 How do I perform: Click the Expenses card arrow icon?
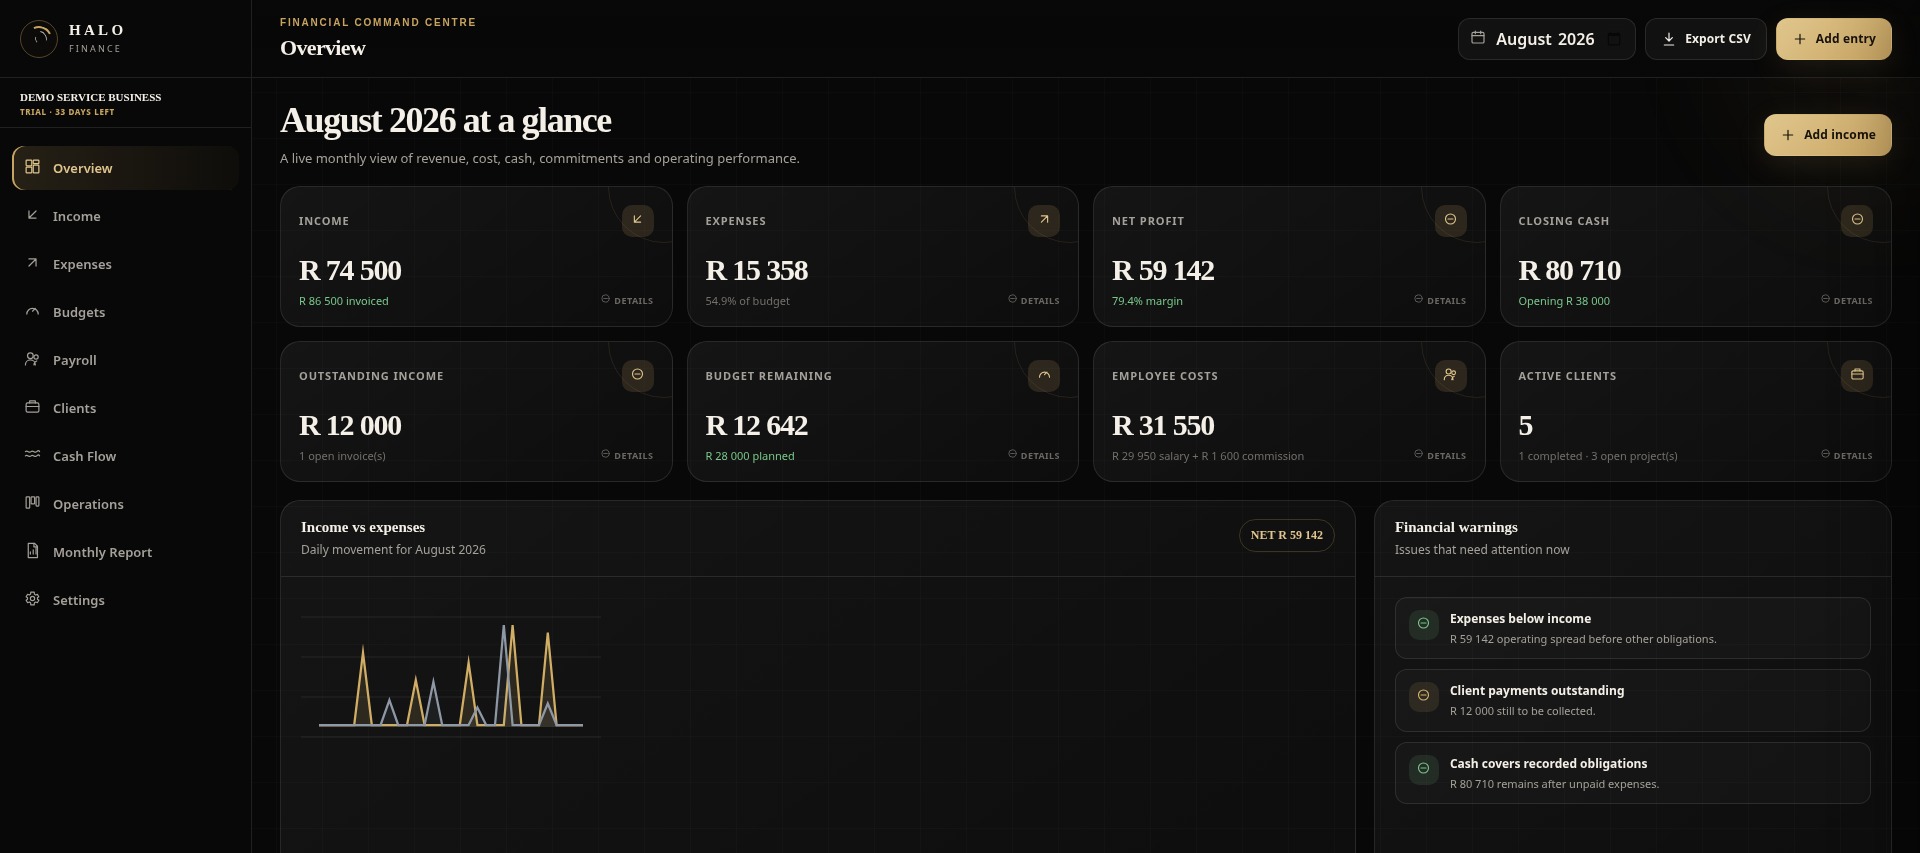click(x=1044, y=220)
